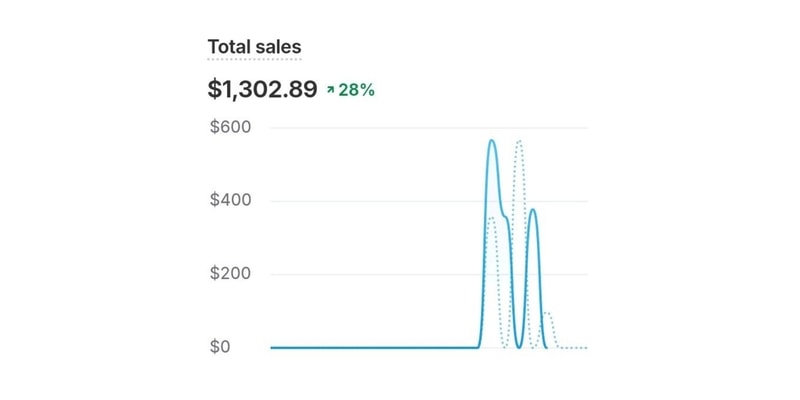800x400 pixels.
Task: Click the dotted line's first peak
Action: tap(490, 218)
